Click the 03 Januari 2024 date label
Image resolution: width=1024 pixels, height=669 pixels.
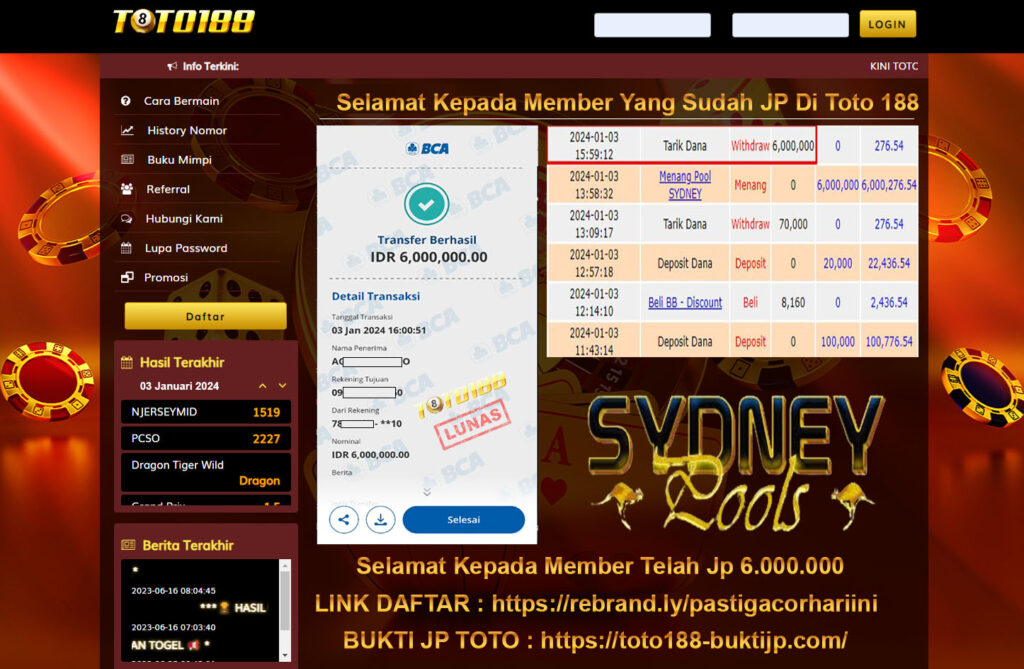pos(179,386)
